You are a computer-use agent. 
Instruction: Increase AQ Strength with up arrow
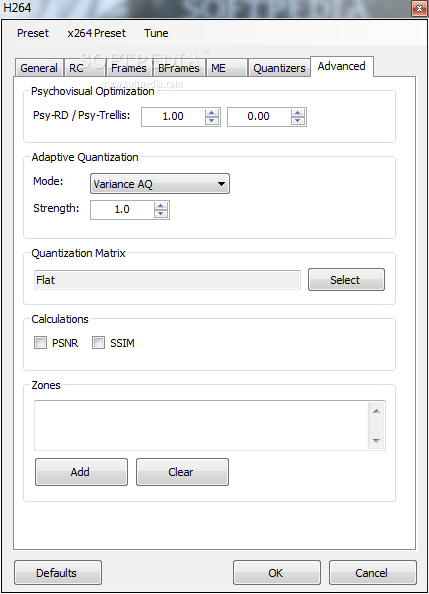(x=161, y=205)
